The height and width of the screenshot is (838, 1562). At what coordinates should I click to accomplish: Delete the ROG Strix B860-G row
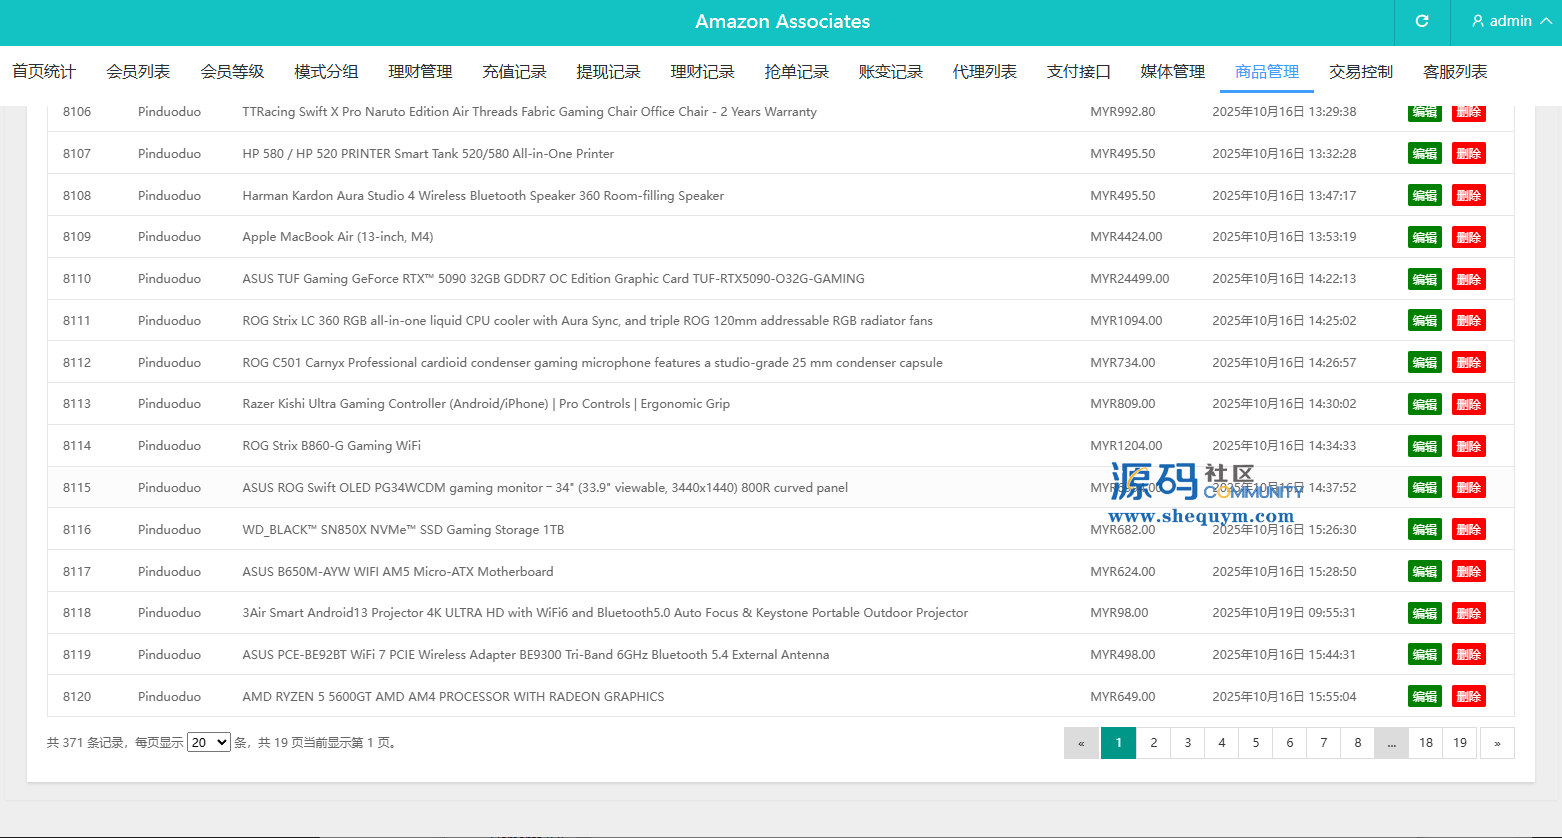1468,446
